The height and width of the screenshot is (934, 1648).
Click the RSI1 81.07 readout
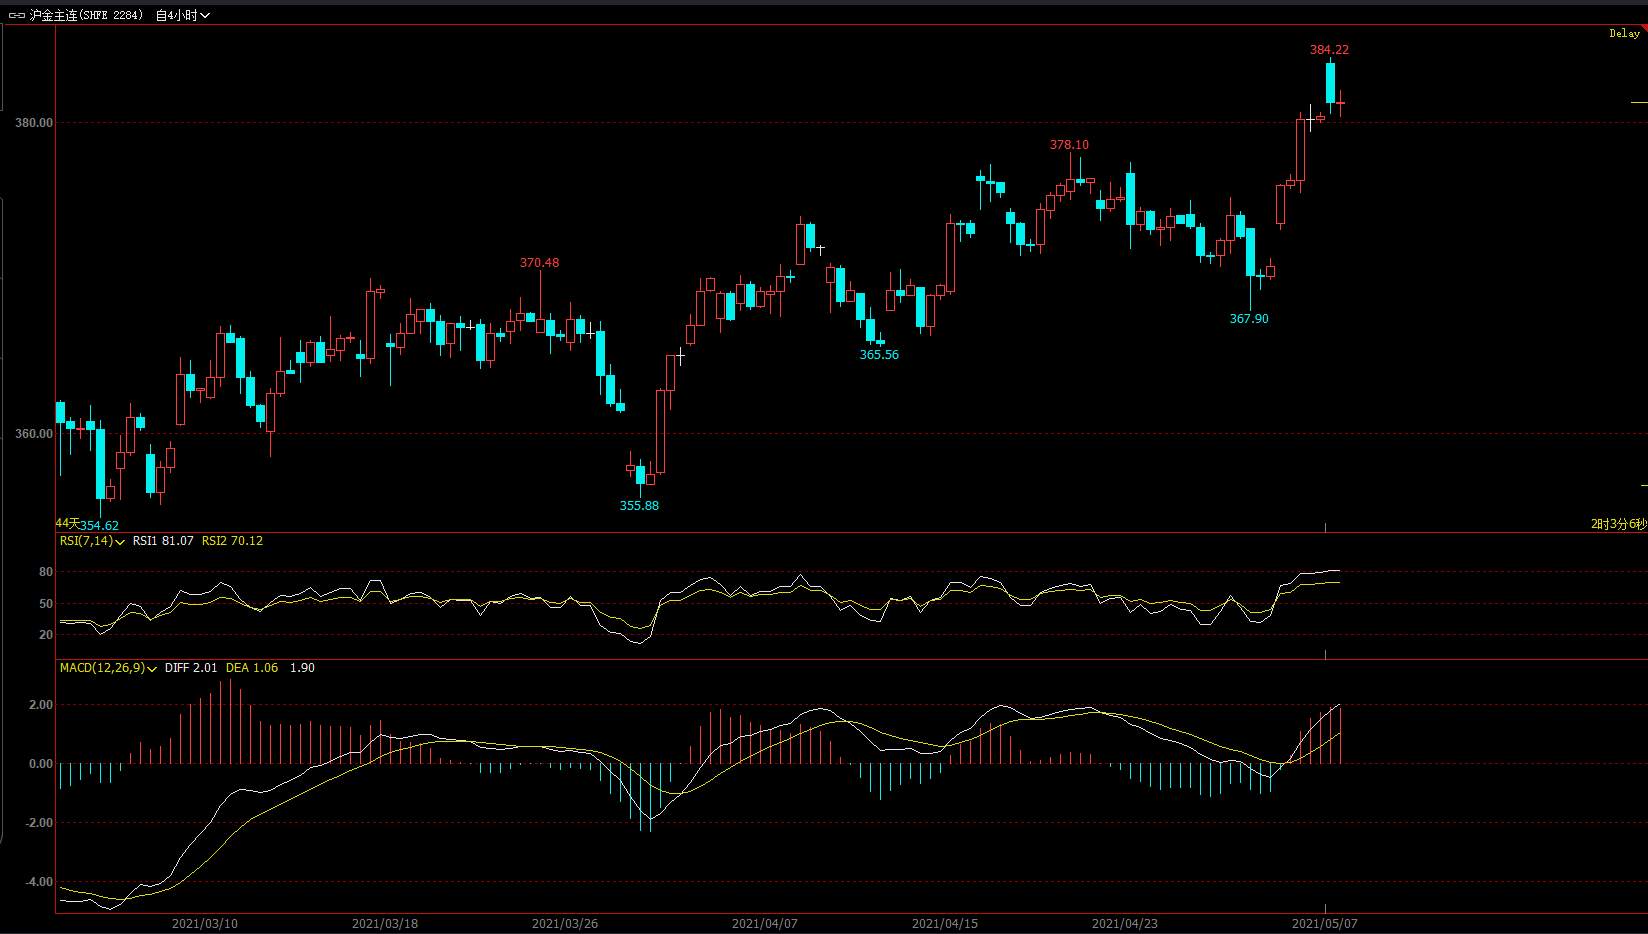point(163,541)
